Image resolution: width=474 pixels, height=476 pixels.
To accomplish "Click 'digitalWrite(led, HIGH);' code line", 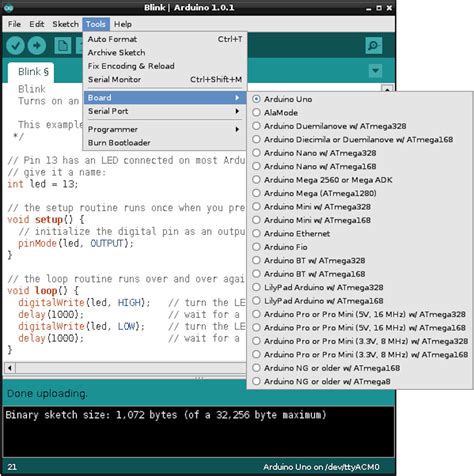I will click(x=84, y=303).
